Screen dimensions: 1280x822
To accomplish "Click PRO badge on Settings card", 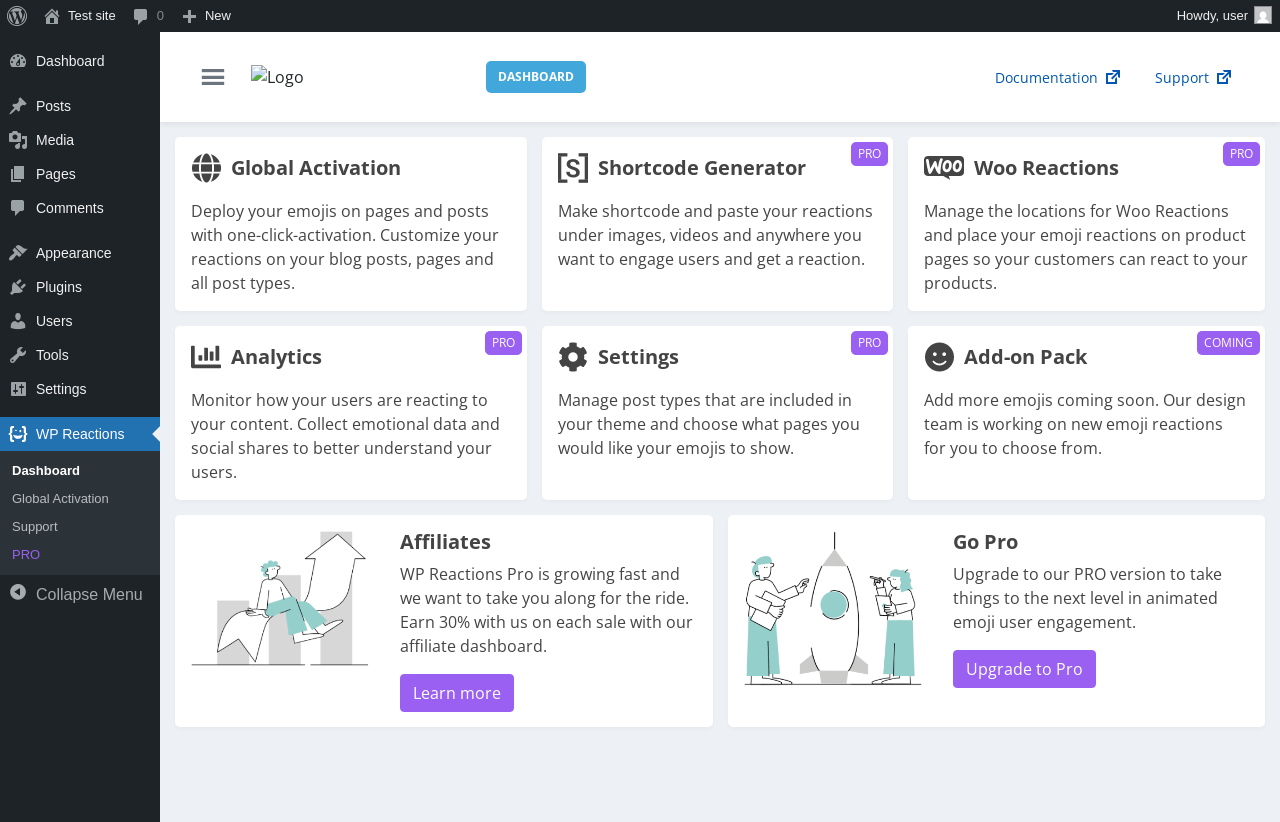I will pos(869,343).
